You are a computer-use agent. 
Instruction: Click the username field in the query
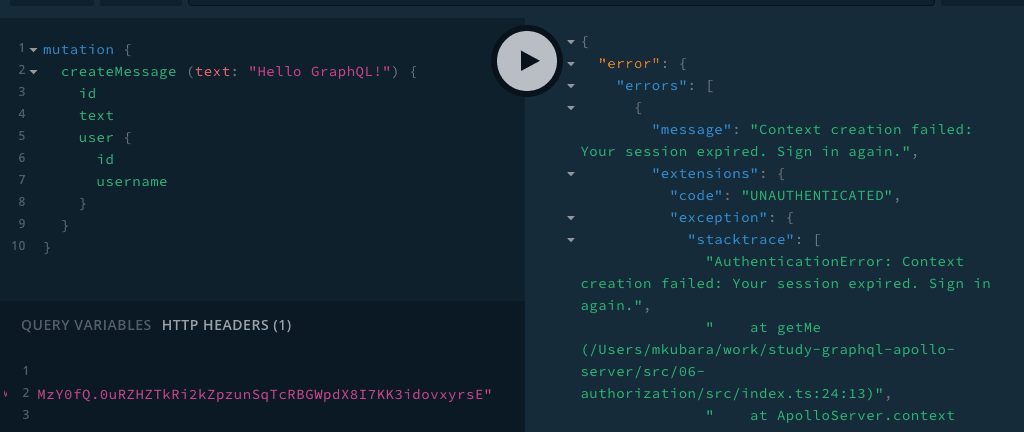[x=131, y=181]
